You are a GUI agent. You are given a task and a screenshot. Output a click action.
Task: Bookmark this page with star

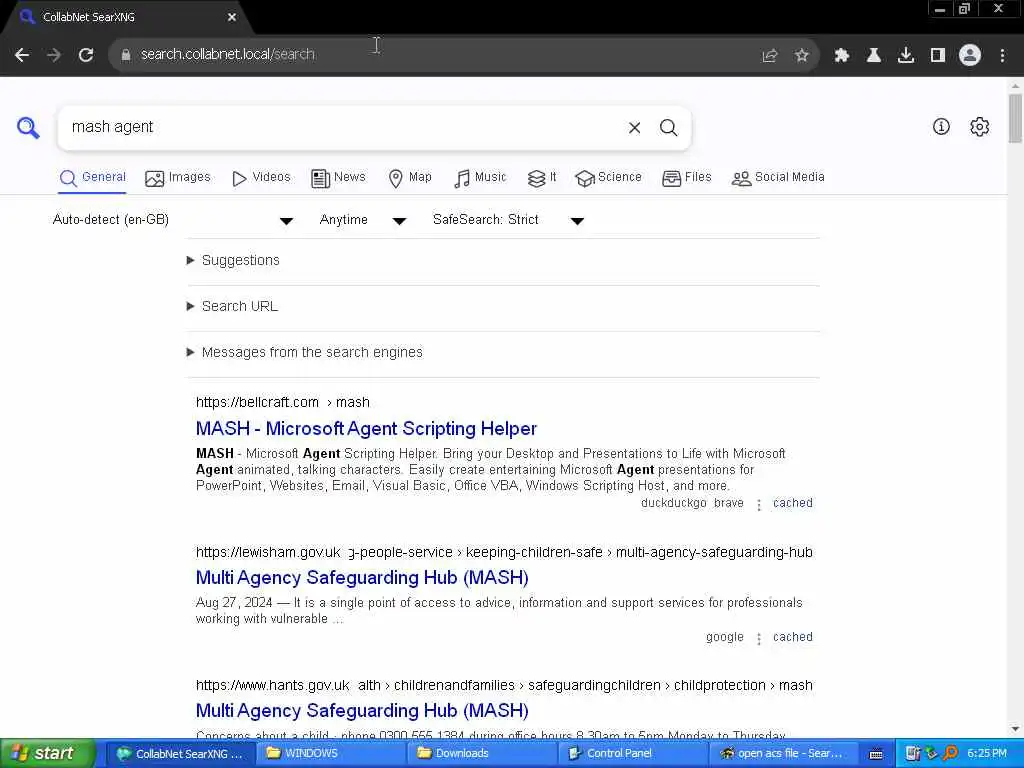click(x=802, y=56)
